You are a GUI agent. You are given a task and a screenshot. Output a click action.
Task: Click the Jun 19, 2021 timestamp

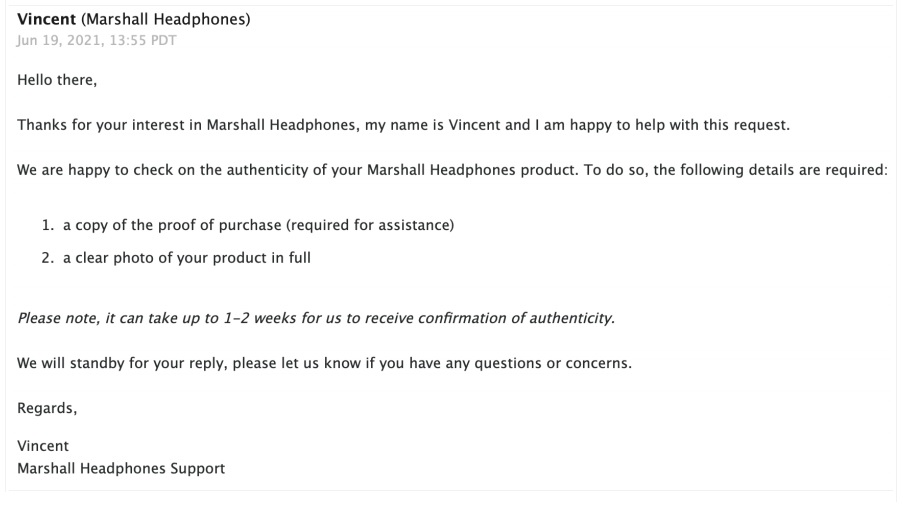point(57,40)
